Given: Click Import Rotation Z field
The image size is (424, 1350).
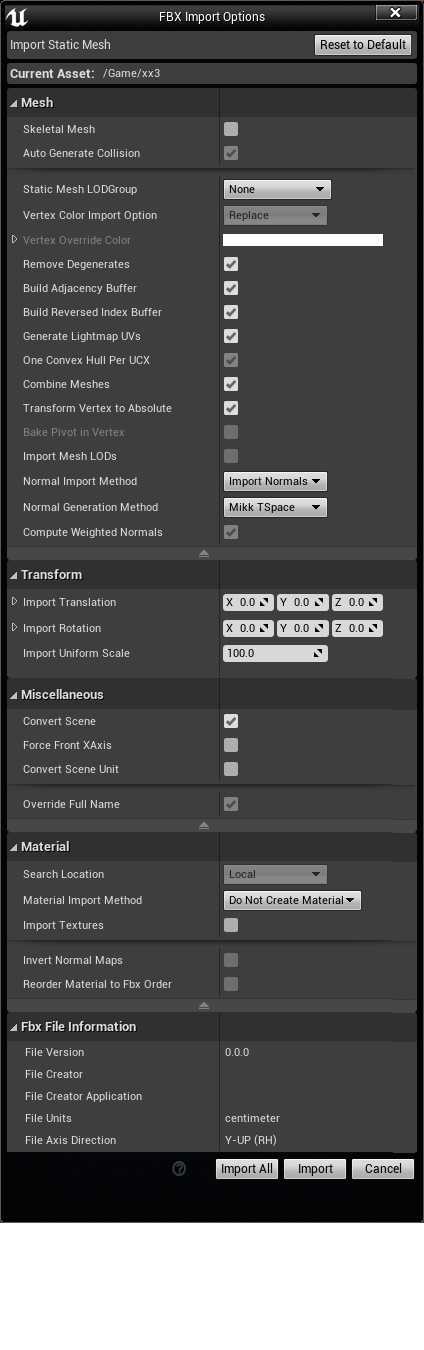Looking at the screenshot, I should (x=357, y=628).
